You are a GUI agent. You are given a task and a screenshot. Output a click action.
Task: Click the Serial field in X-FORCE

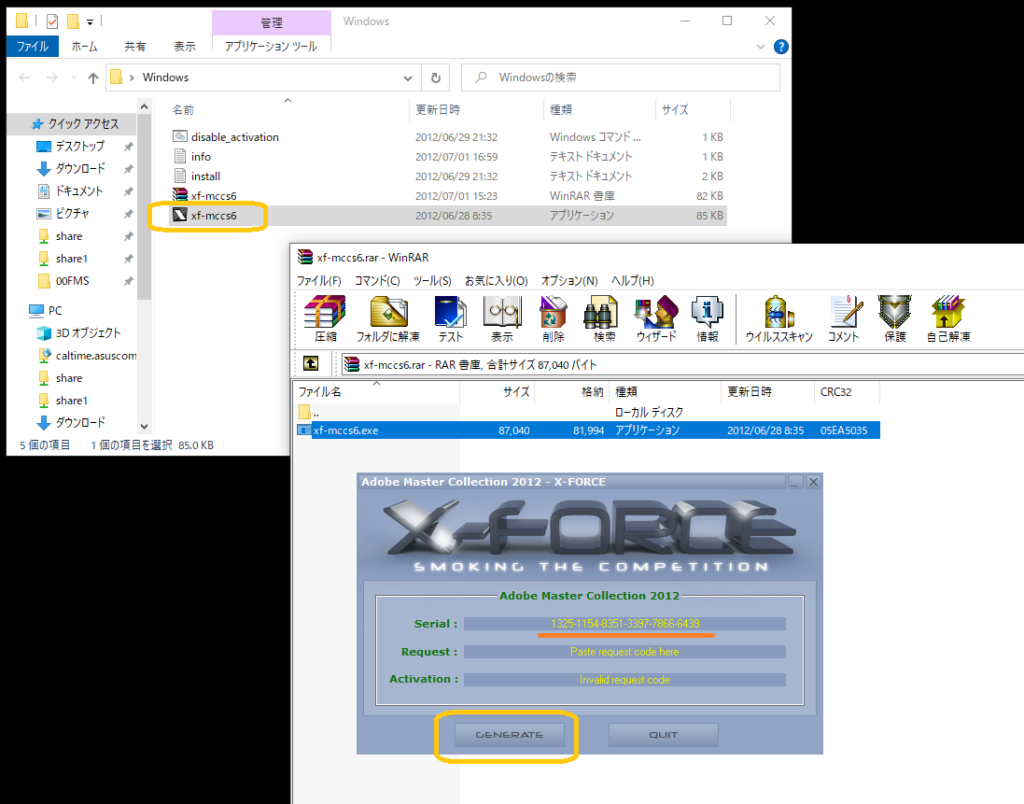pyautogui.click(x=625, y=624)
